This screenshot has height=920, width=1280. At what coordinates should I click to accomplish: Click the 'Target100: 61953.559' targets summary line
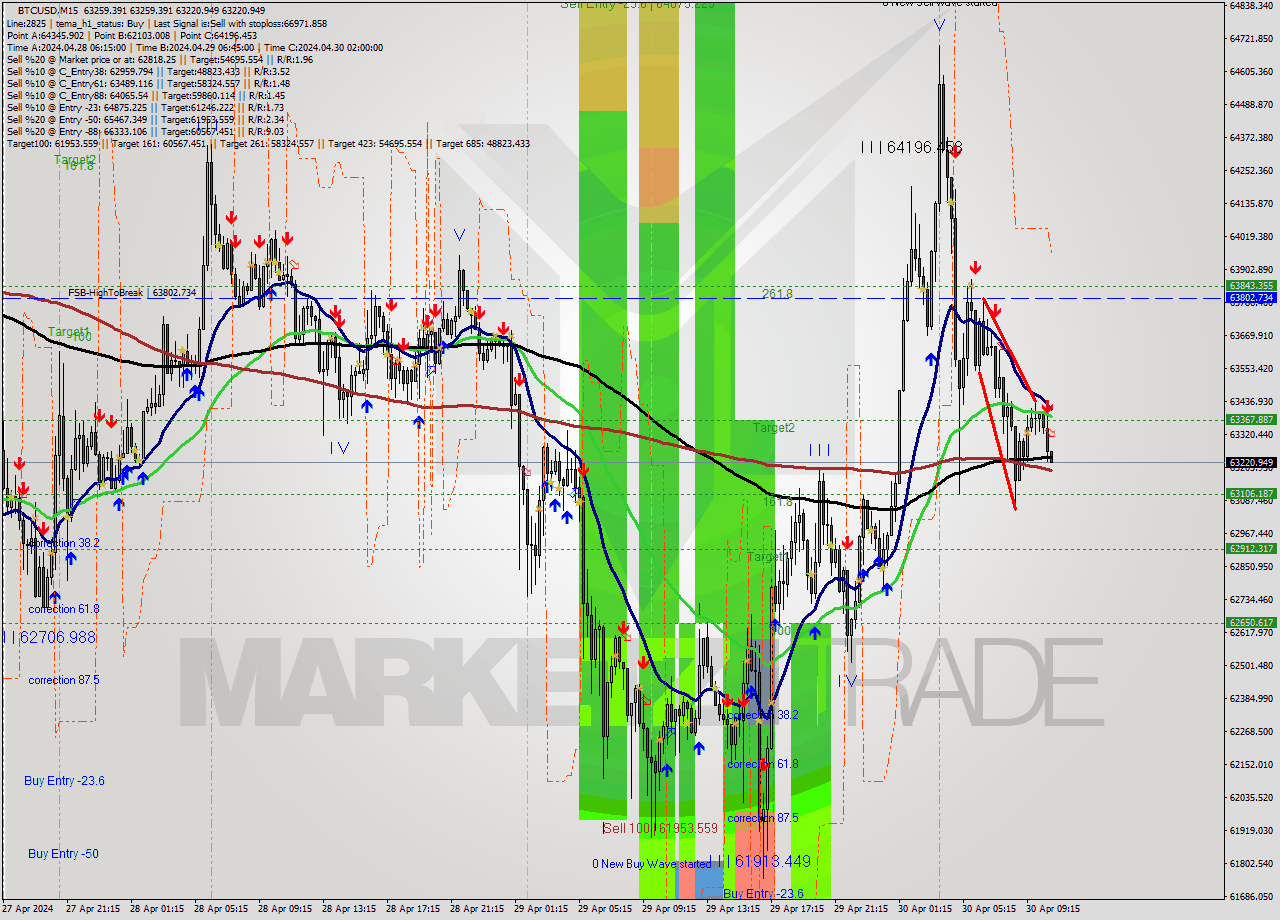tap(268, 143)
